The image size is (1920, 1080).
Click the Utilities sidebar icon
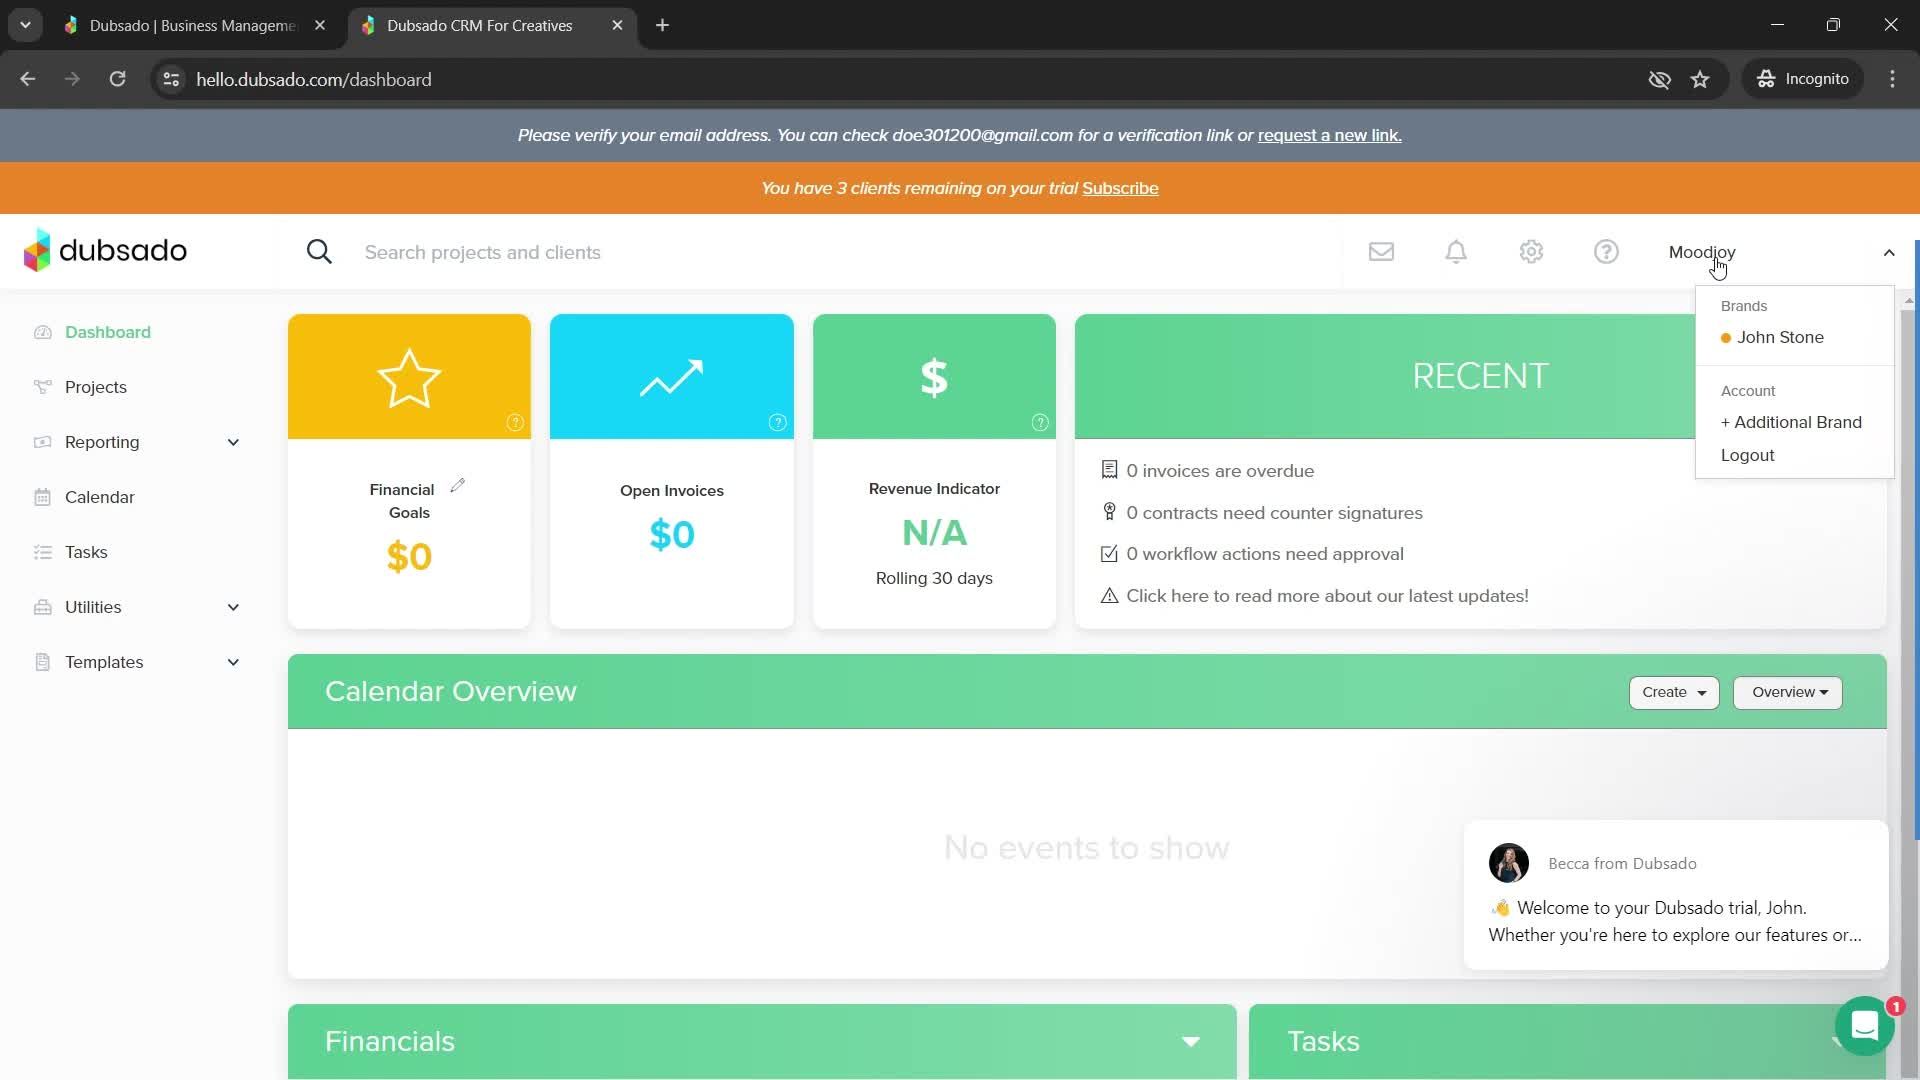pos(42,607)
